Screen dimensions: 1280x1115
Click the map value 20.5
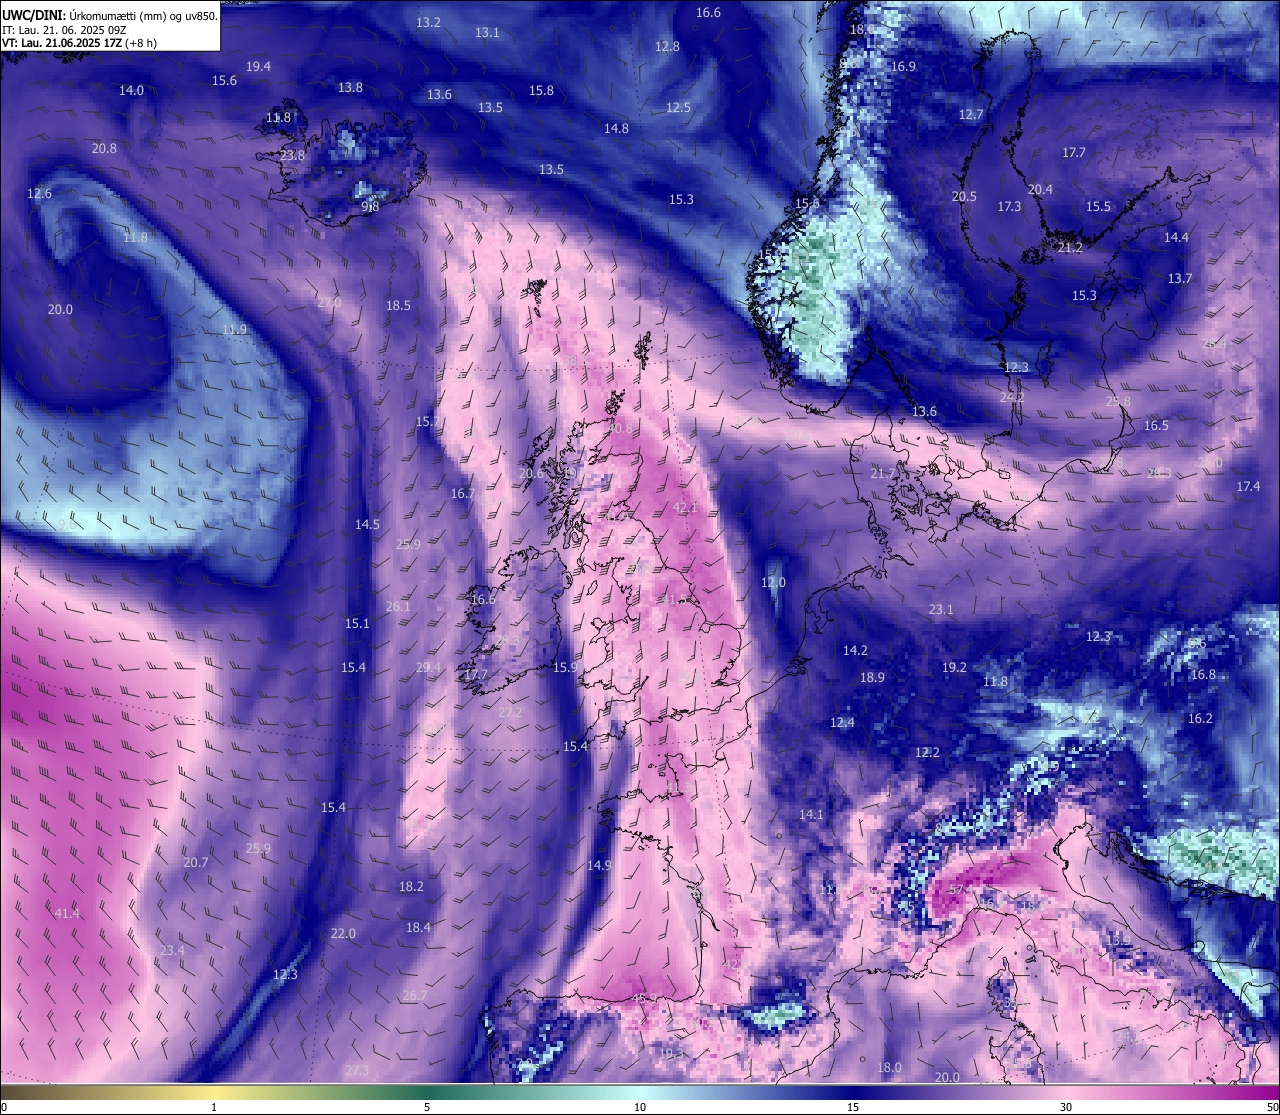pyautogui.click(x=964, y=196)
